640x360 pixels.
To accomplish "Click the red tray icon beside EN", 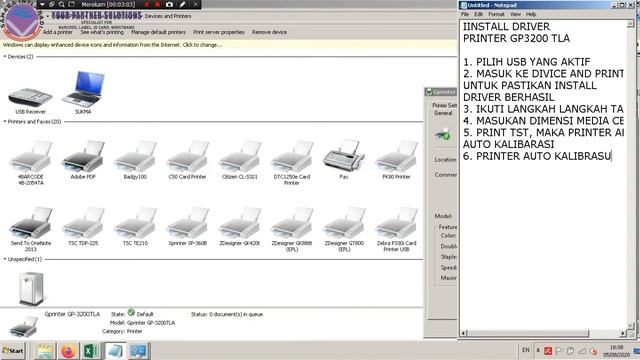I will click(x=548, y=351).
